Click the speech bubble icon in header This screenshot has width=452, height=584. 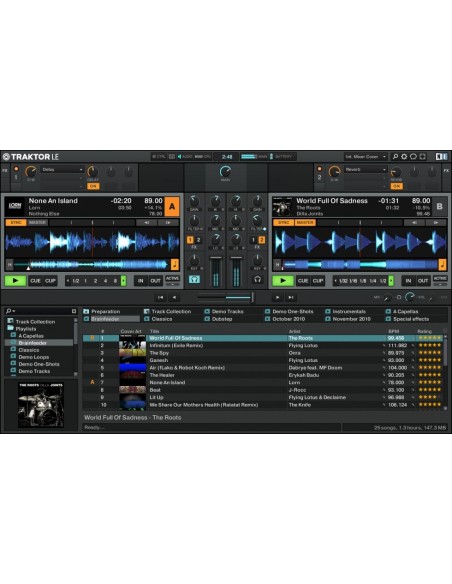413,157
